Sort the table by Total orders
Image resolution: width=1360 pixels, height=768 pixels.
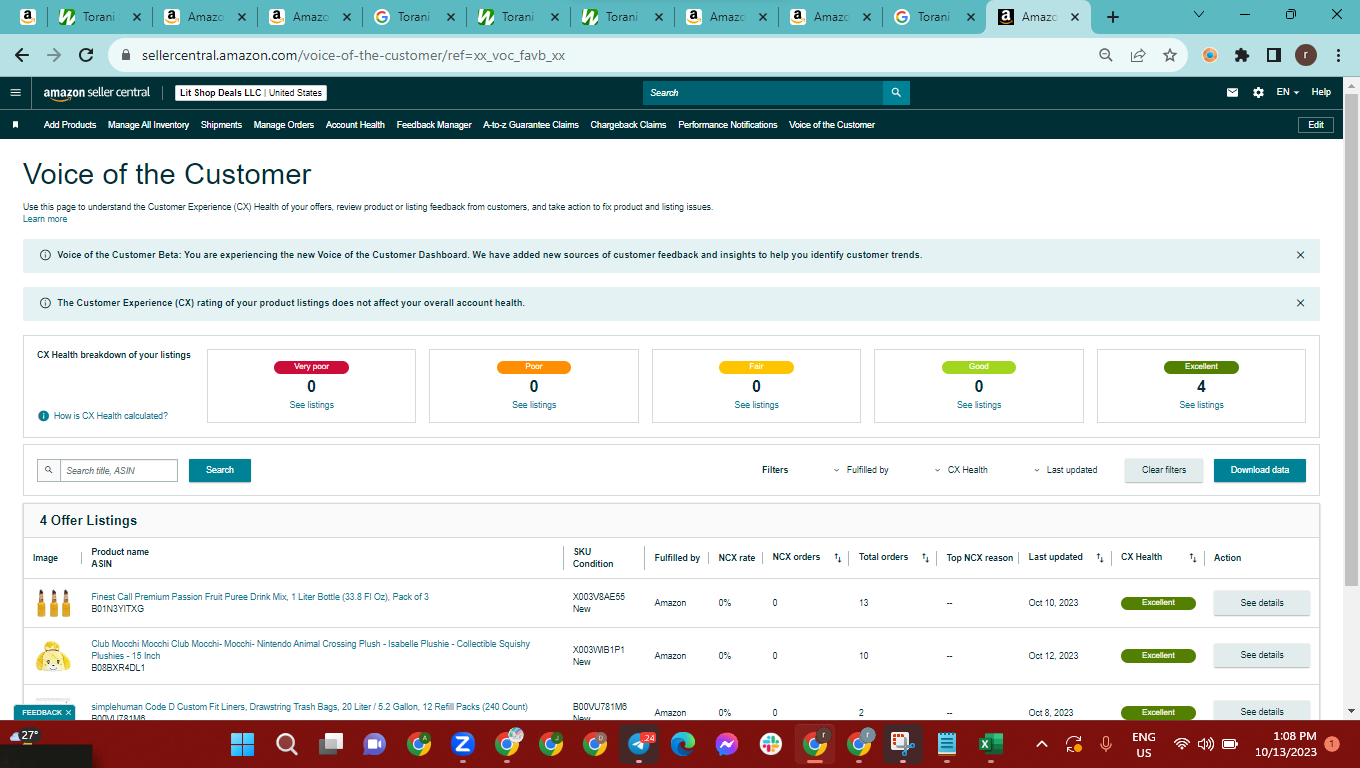pos(926,558)
